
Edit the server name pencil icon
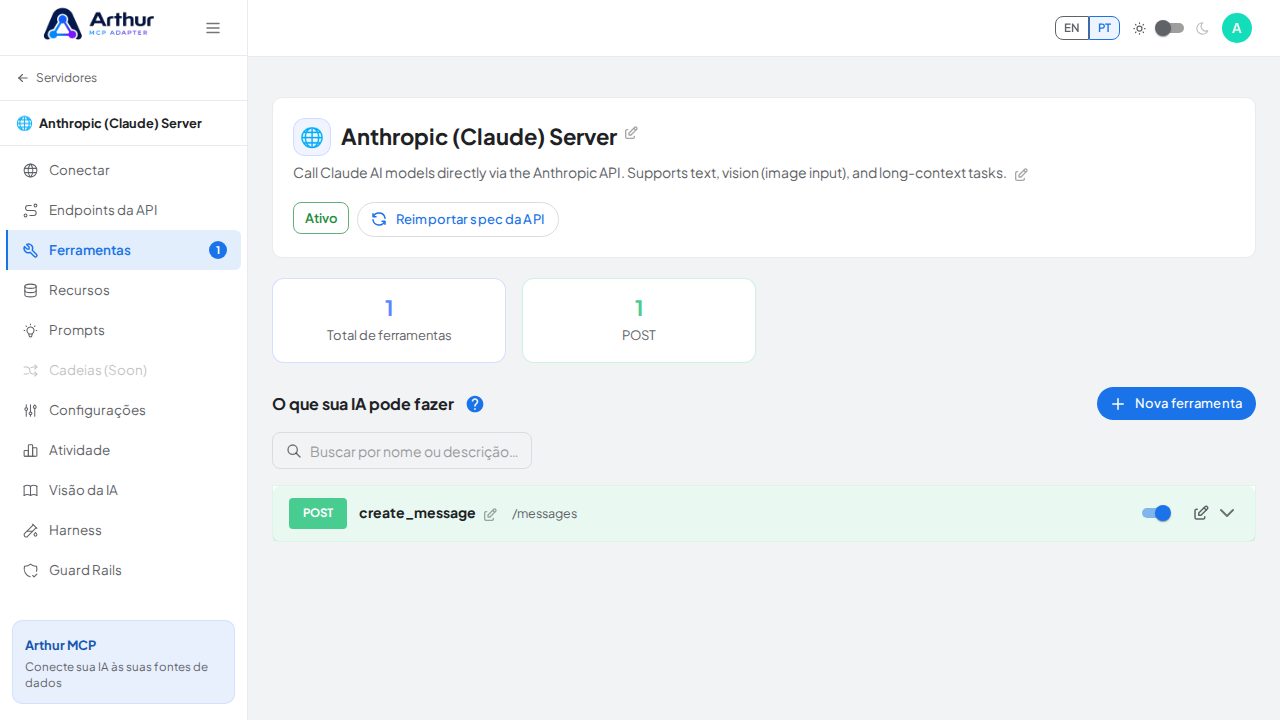point(631,133)
